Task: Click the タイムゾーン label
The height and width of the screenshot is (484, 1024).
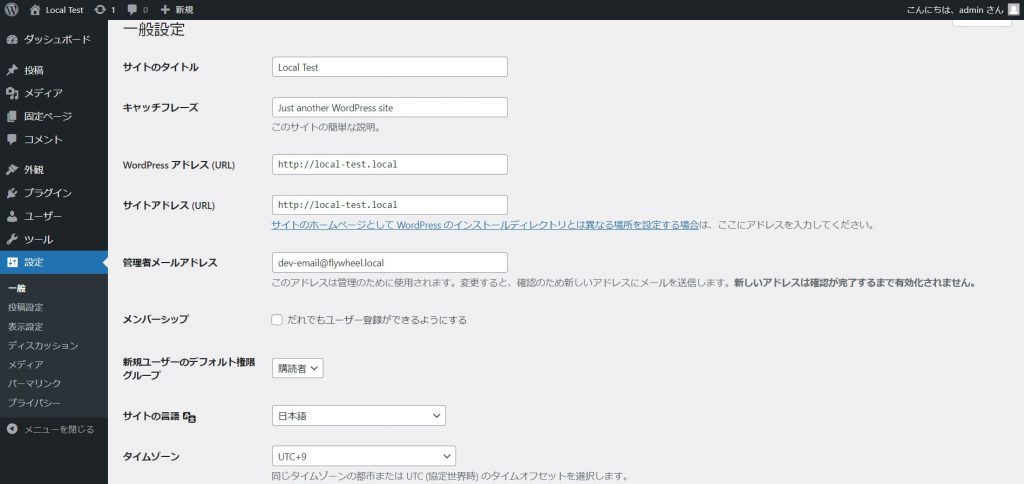Action: pyautogui.click(x=151, y=456)
